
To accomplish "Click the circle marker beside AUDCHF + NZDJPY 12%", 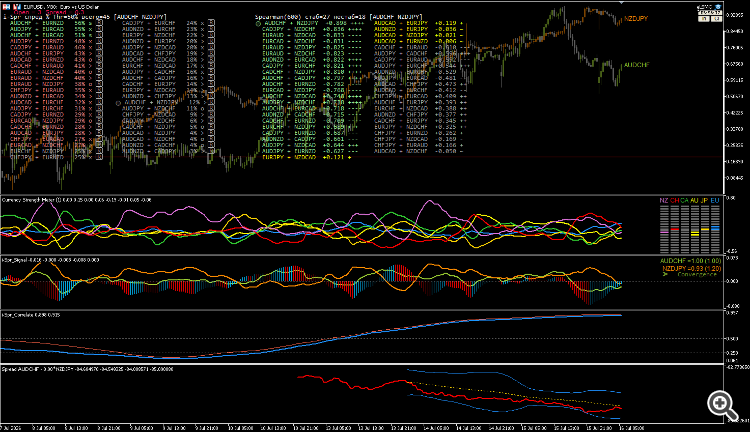I will point(119,102).
